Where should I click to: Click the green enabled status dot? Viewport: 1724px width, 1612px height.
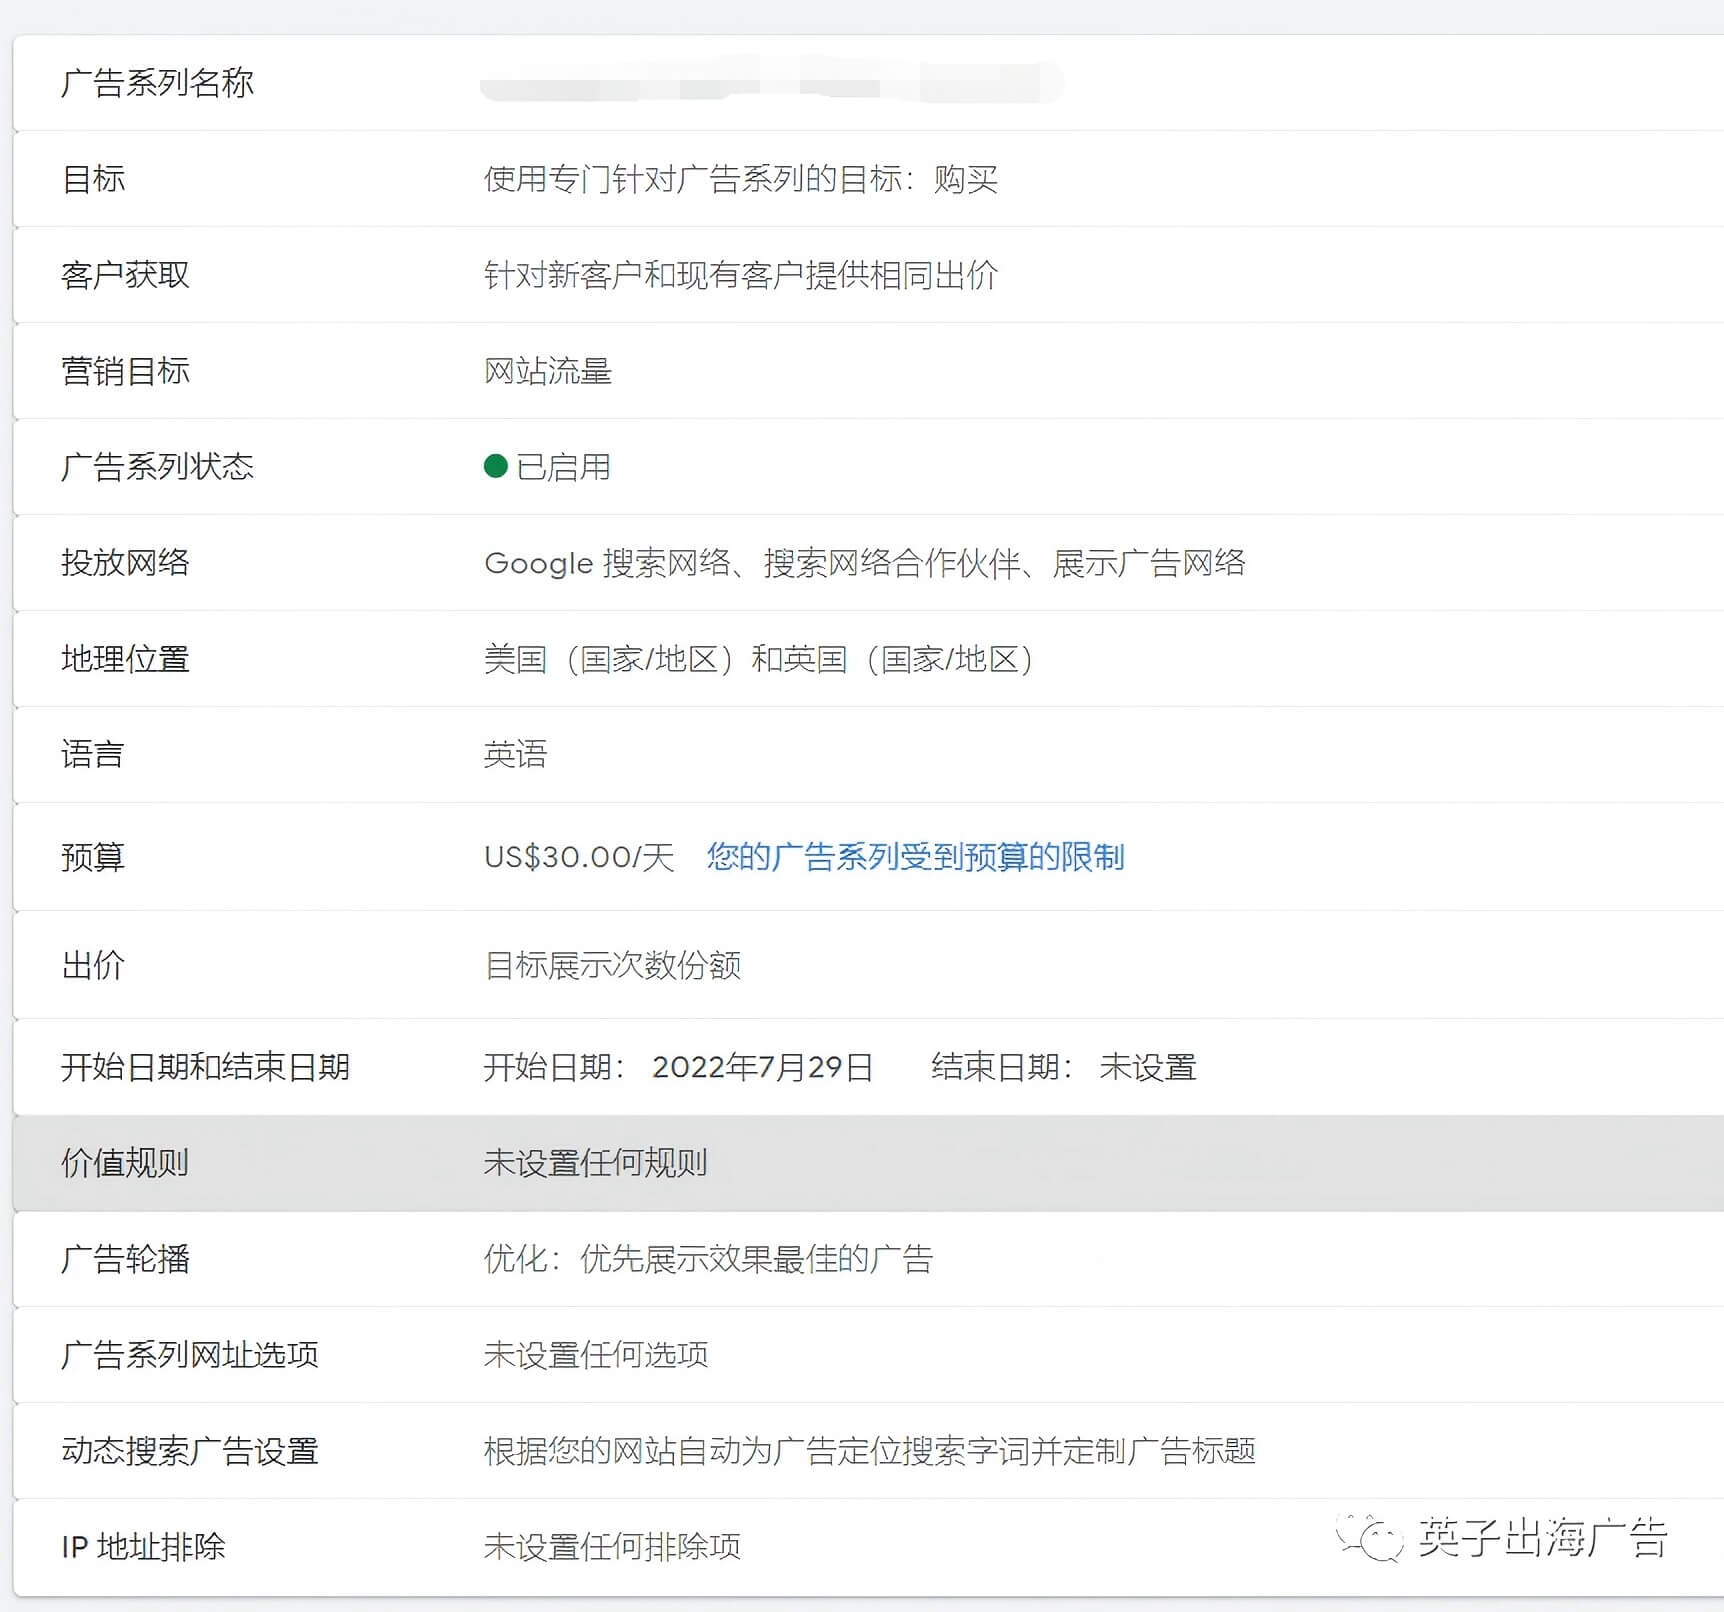click(x=495, y=466)
